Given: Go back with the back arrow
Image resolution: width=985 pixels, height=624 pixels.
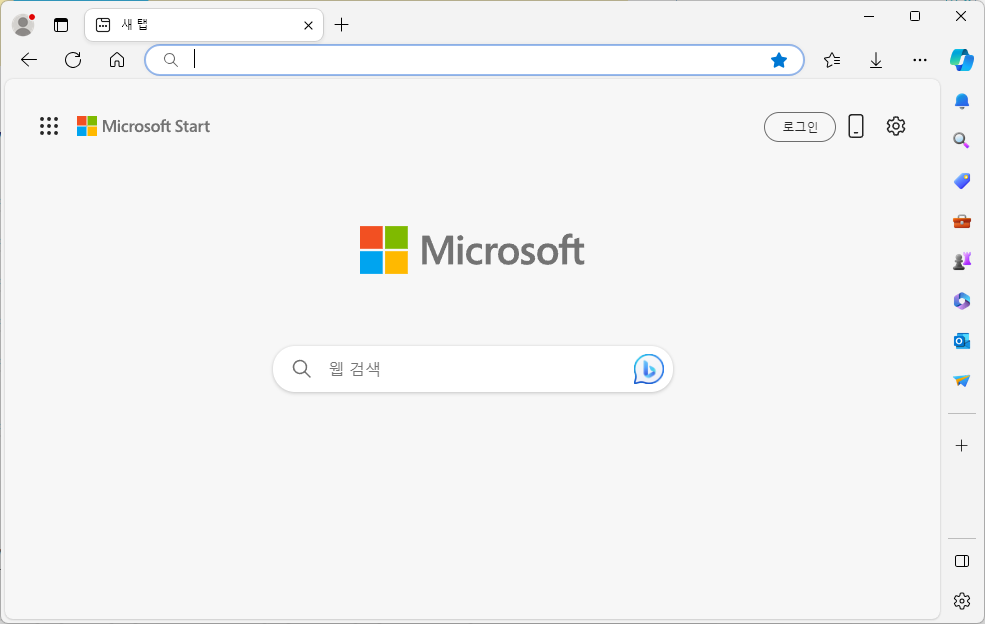Looking at the screenshot, I should click(29, 60).
